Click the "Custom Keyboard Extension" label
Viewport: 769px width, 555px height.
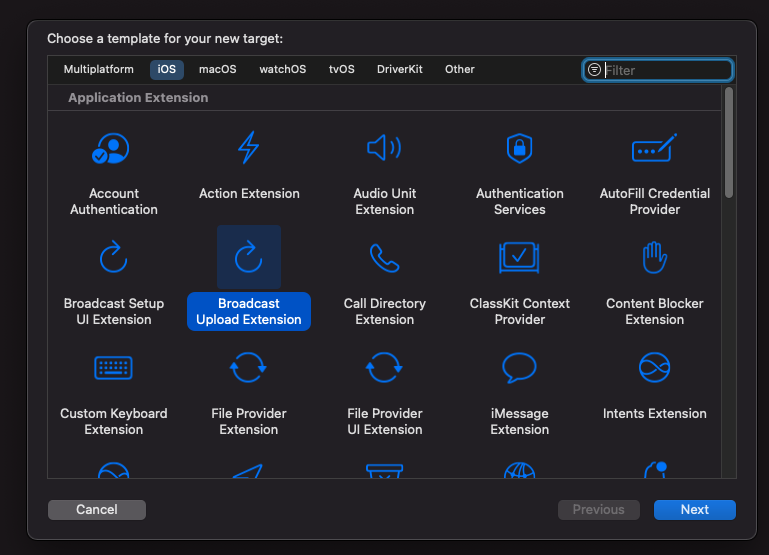coord(114,421)
